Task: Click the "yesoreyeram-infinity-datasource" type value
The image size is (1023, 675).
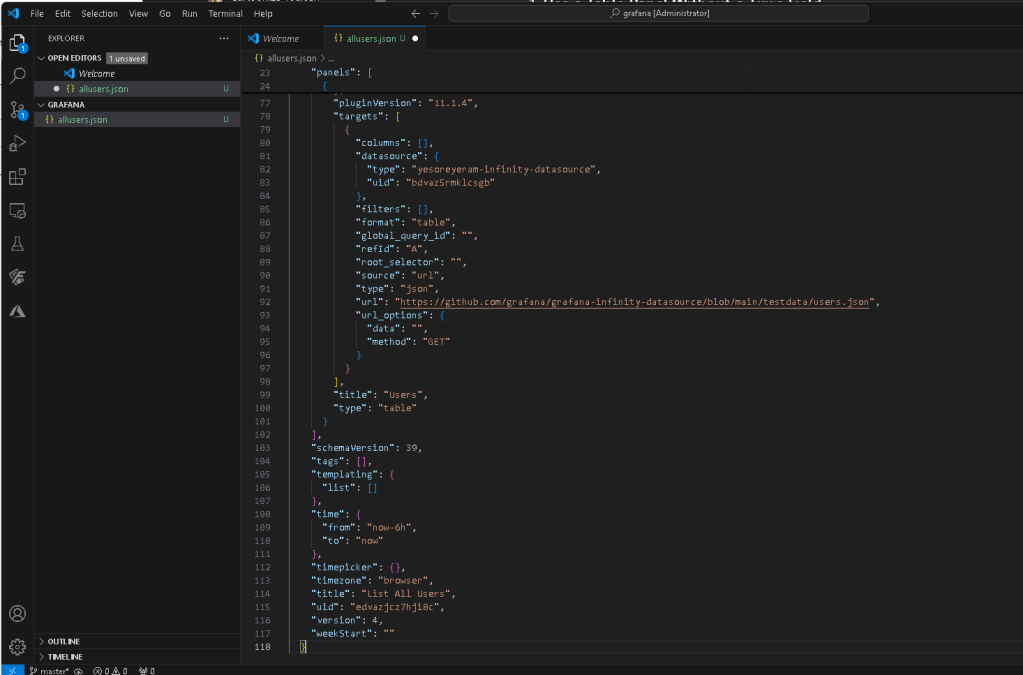Action: point(504,169)
